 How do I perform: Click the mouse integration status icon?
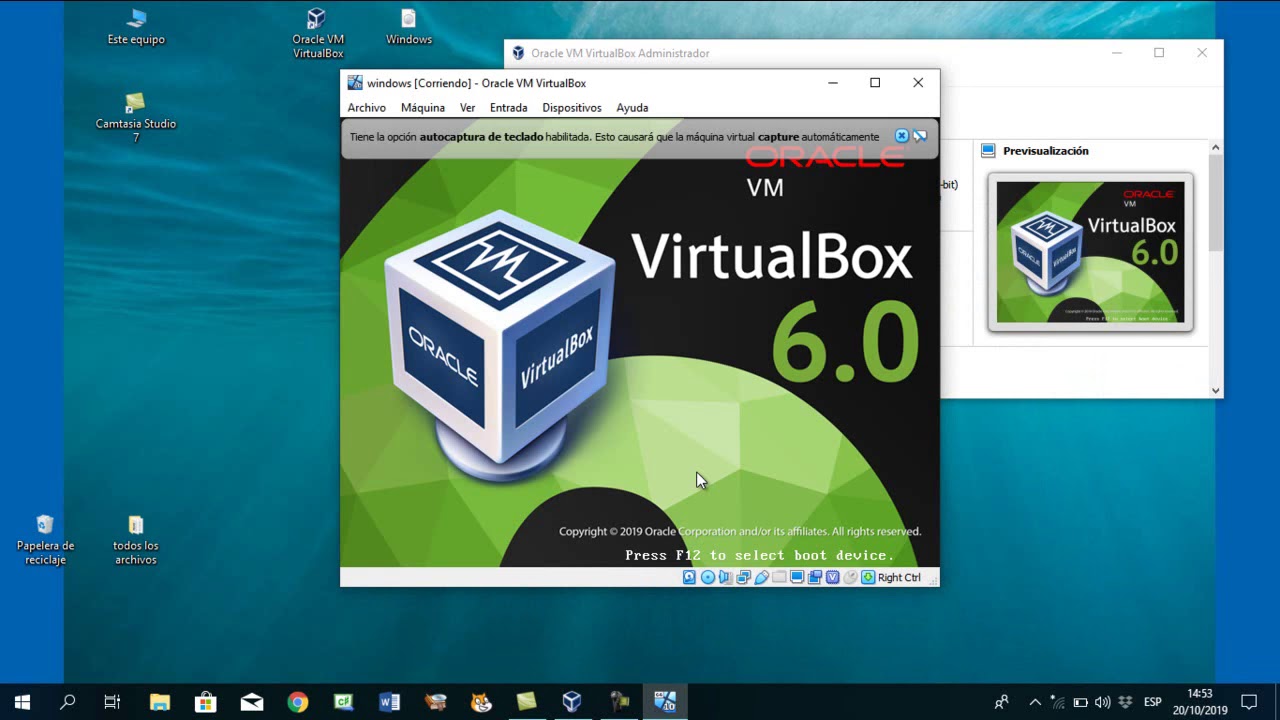[851, 577]
